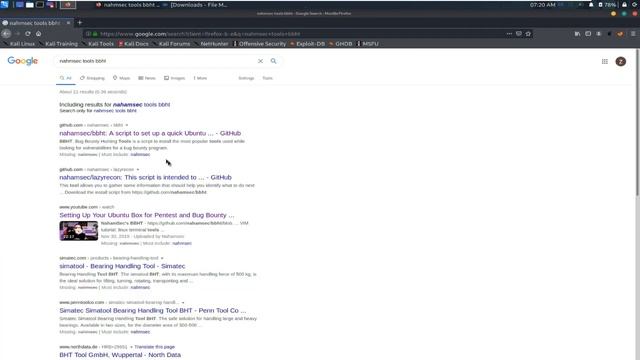
Task: Open Kali Tools bookmark
Action: [x=98, y=44]
